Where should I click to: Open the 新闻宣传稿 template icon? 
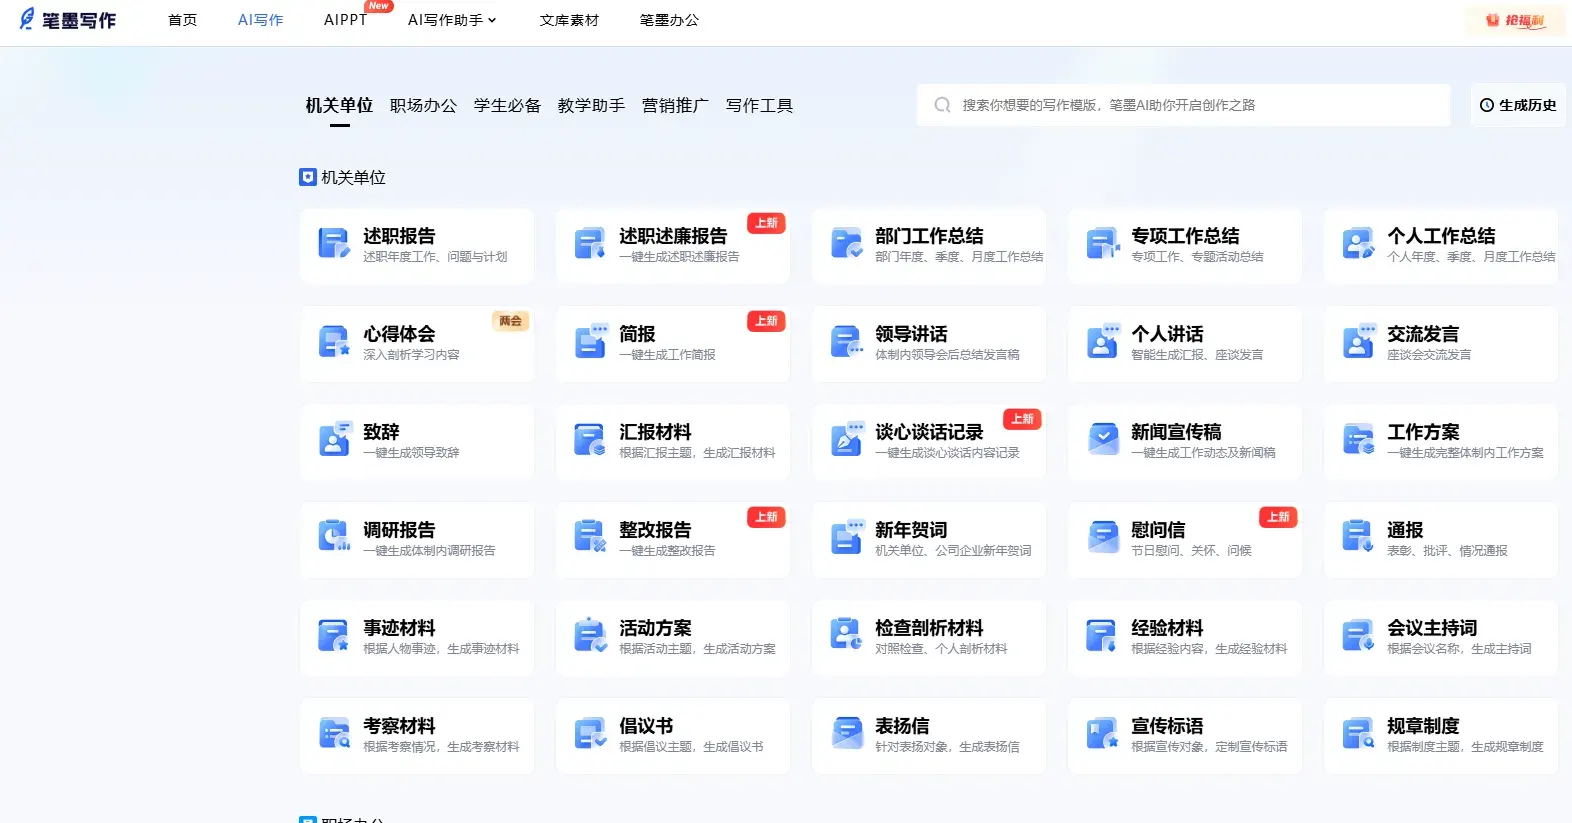tap(1102, 440)
